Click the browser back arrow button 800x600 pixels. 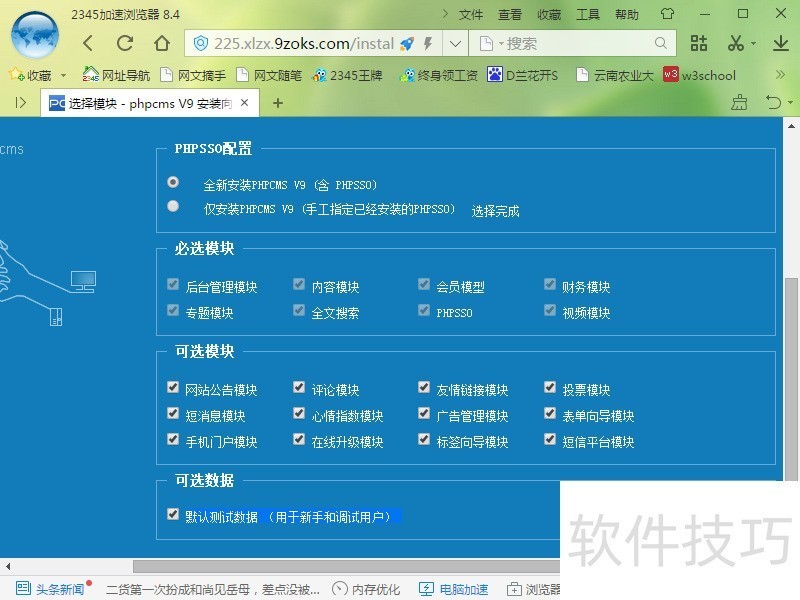click(88, 43)
